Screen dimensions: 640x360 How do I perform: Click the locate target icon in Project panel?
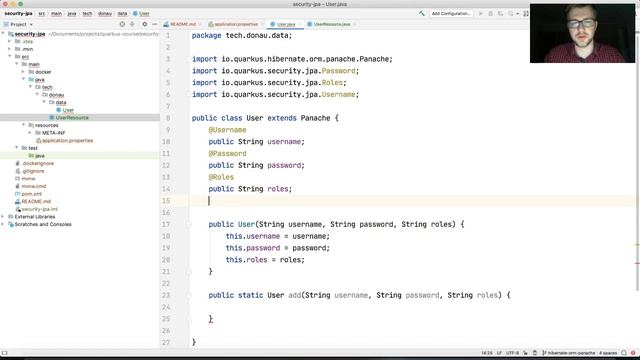122,24
